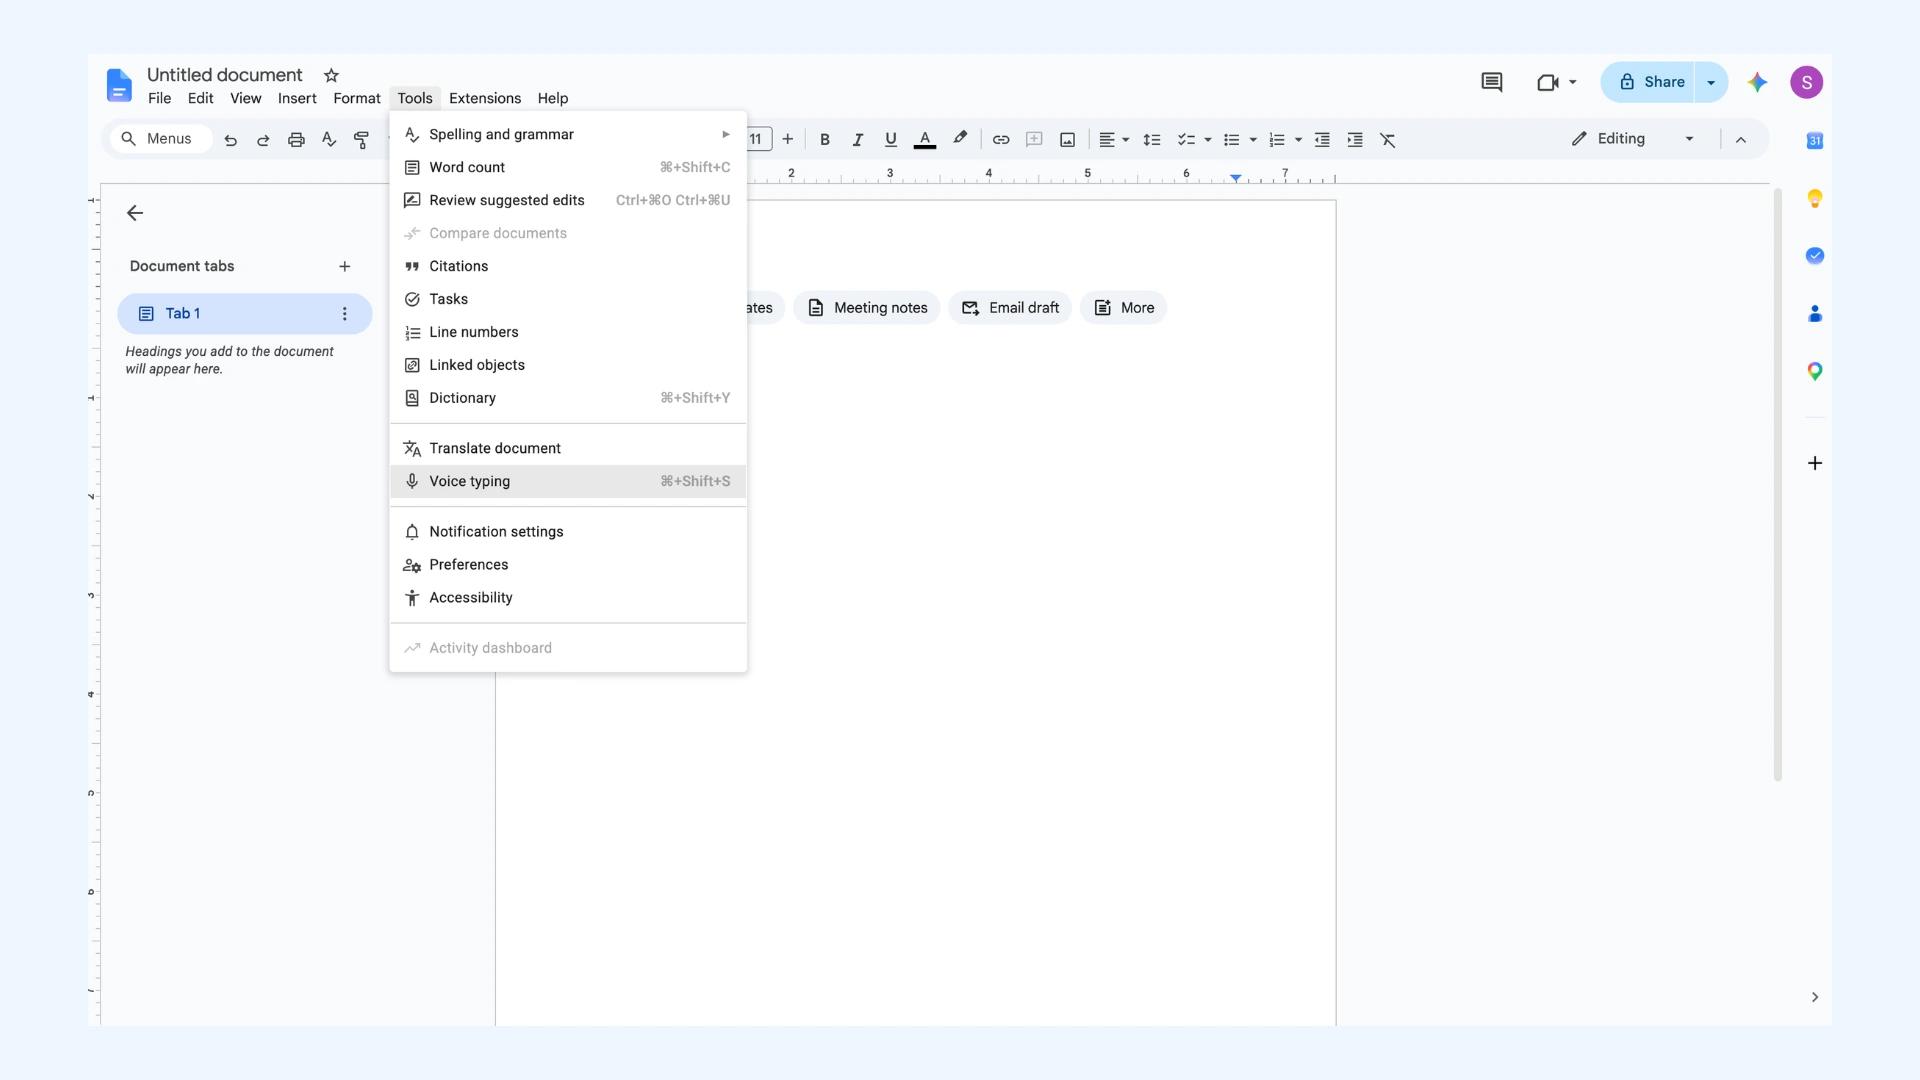The width and height of the screenshot is (1920, 1080).
Task: Select Word count from Tools menu
Action: point(568,167)
